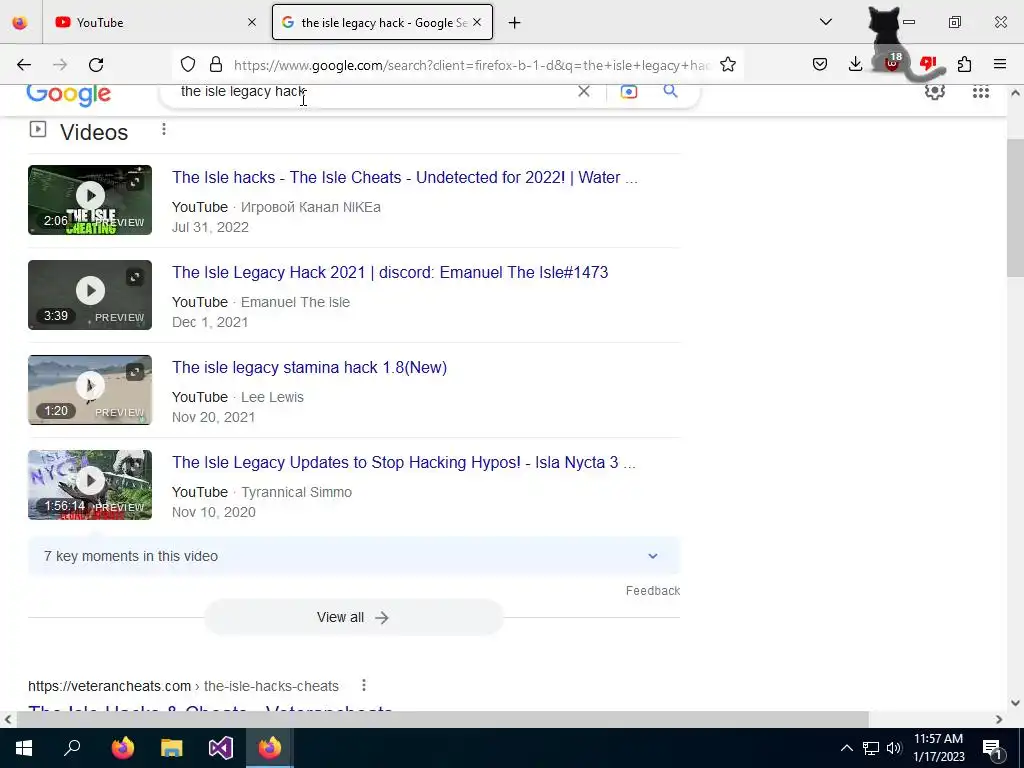Open the Firefox downloads panel
This screenshot has height=768, width=1024.
pyautogui.click(x=855, y=65)
